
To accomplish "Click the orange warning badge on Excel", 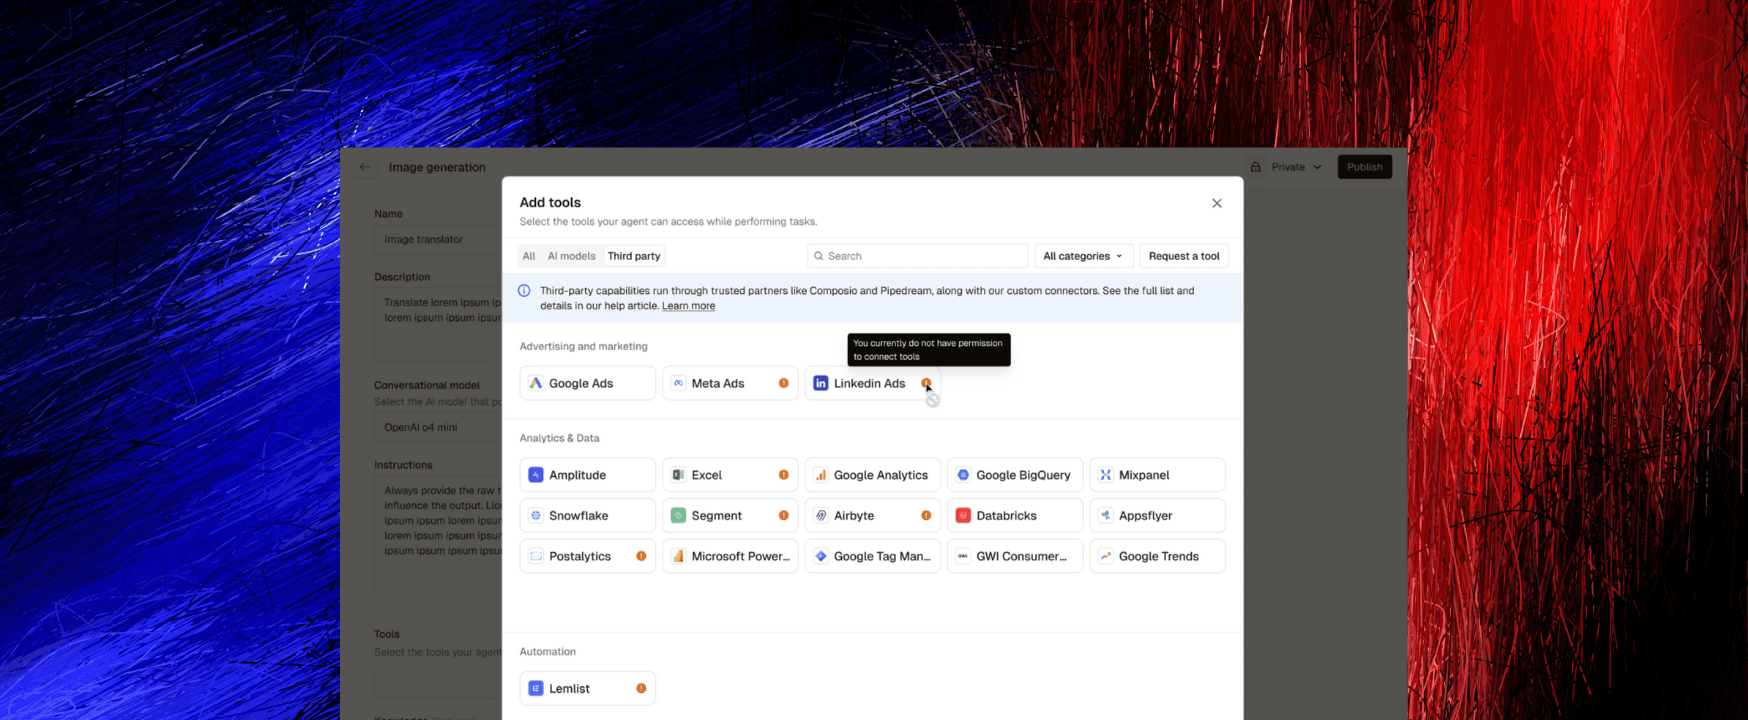I will 784,475.
